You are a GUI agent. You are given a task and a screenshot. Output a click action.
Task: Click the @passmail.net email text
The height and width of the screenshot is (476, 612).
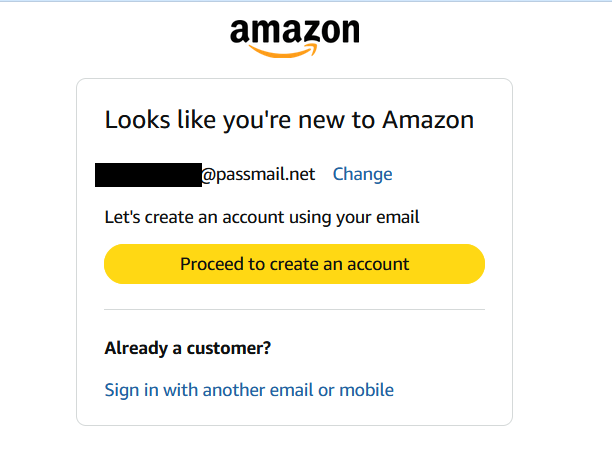pyautogui.click(x=258, y=174)
